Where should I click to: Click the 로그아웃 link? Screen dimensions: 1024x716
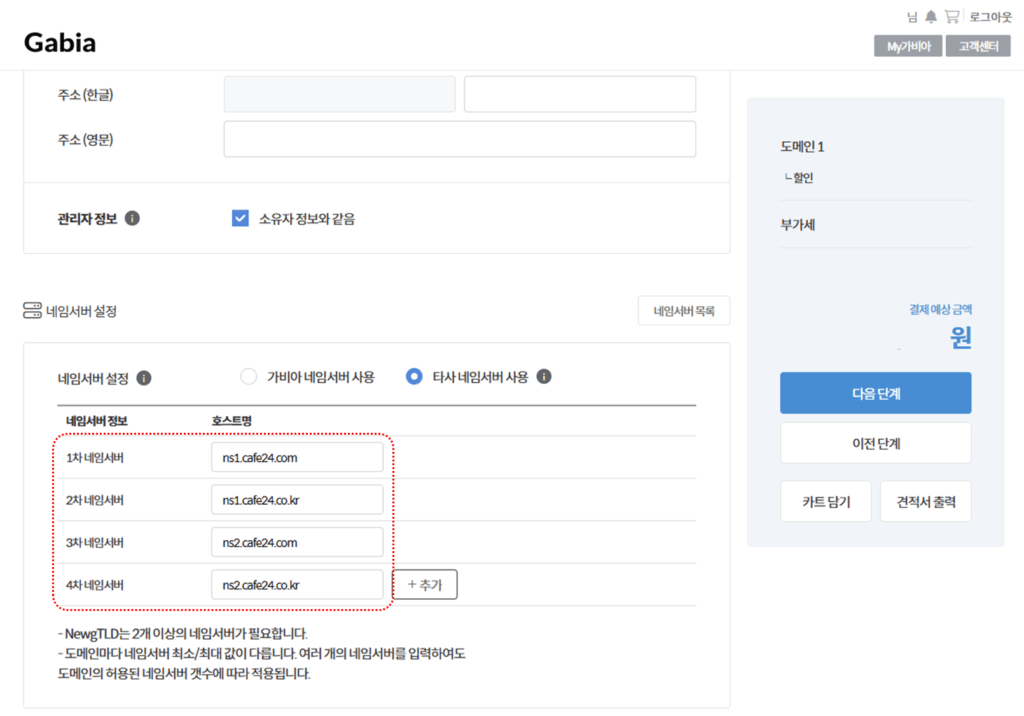pyautogui.click(x=990, y=17)
